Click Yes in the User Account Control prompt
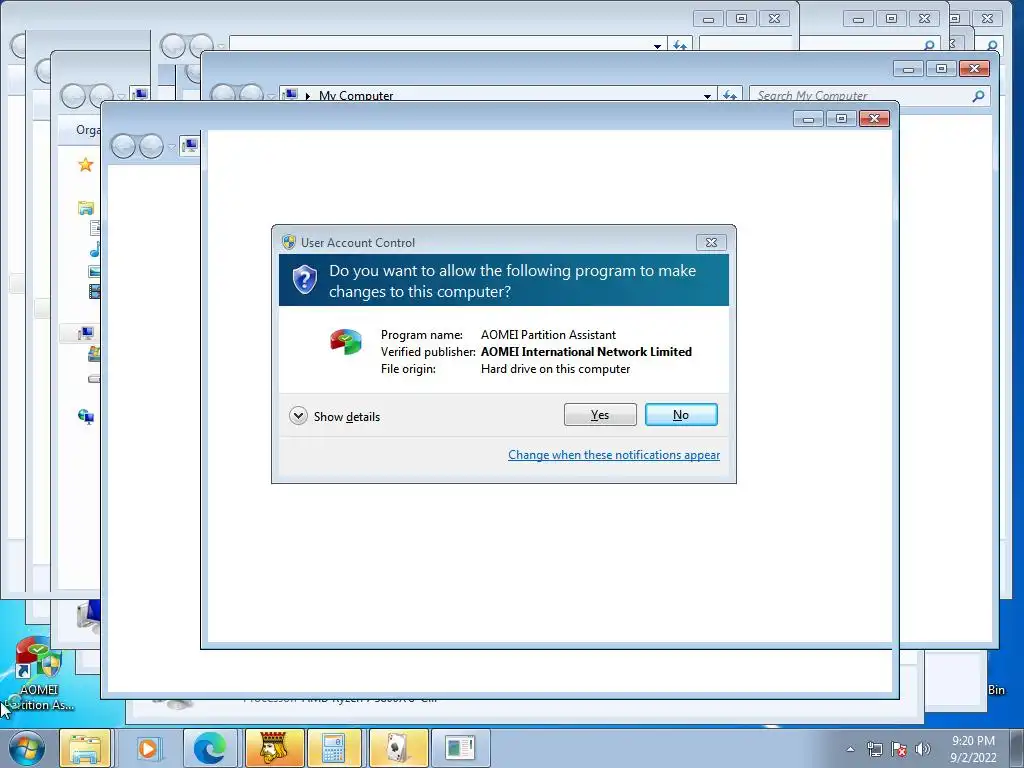Viewport: 1024px width, 768px height. [x=600, y=415]
